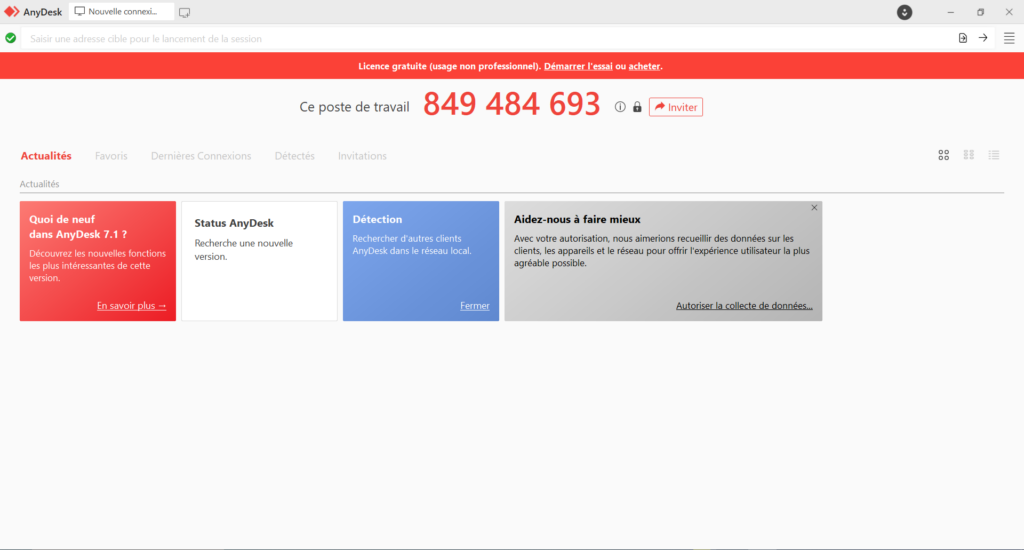This screenshot has height=550, width=1024.
Task: Follow the 'acheter' link
Action: coord(644,66)
